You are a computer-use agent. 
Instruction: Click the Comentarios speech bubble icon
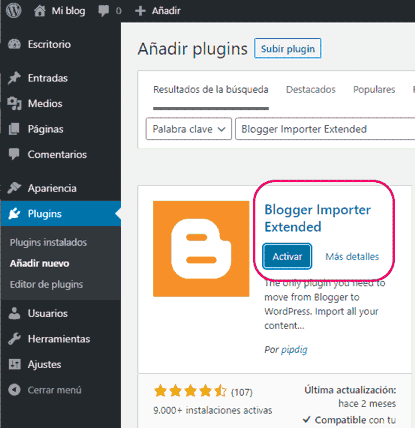pos(14,154)
